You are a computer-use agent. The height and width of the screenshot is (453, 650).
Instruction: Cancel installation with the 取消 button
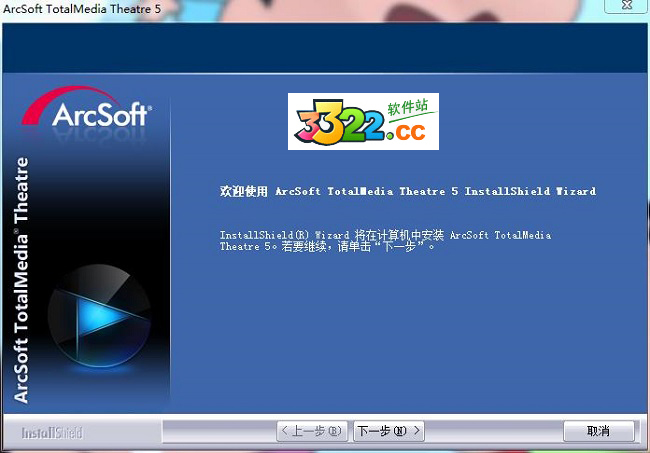click(x=599, y=431)
